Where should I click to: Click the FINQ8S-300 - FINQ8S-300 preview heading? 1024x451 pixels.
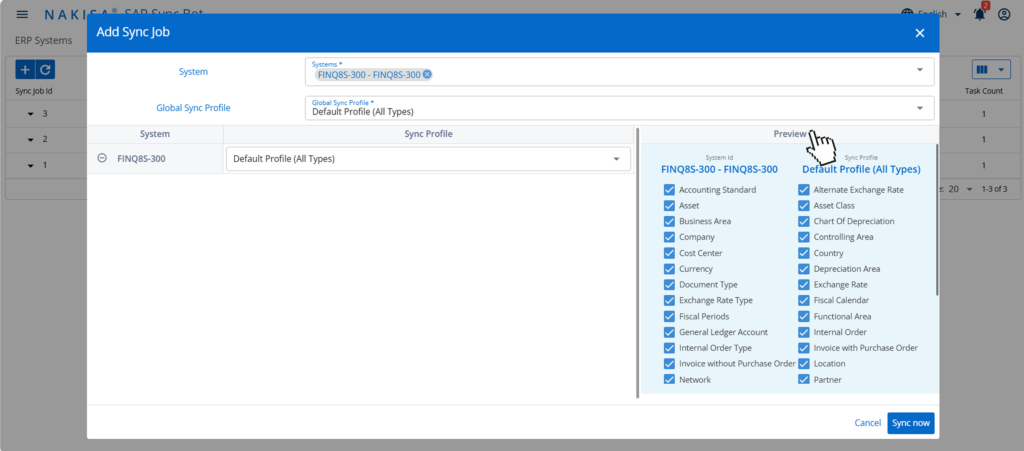click(x=719, y=169)
